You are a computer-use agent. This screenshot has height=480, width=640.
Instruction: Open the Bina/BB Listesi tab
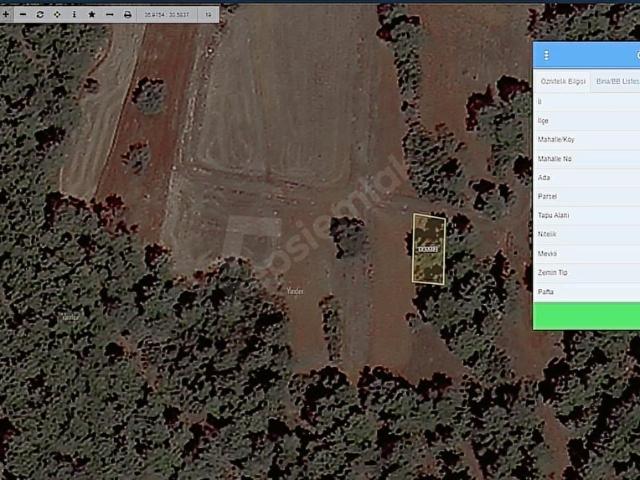click(617, 81)
